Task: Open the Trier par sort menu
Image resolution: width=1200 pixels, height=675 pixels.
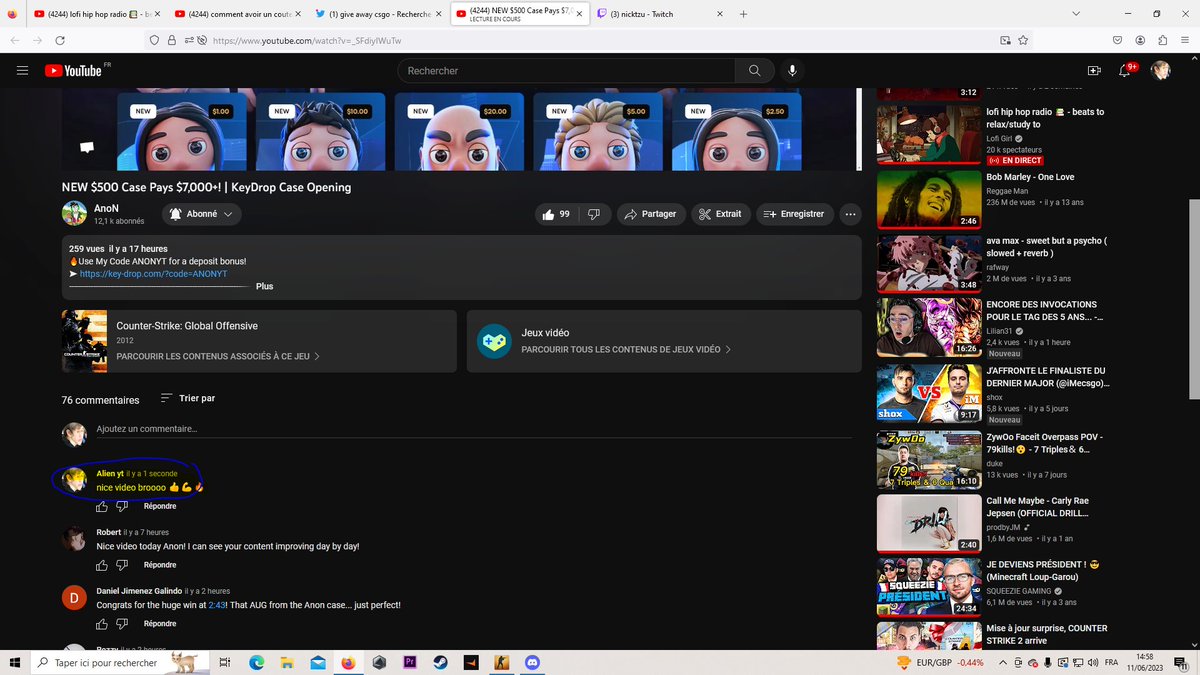Action: [188, 398]
